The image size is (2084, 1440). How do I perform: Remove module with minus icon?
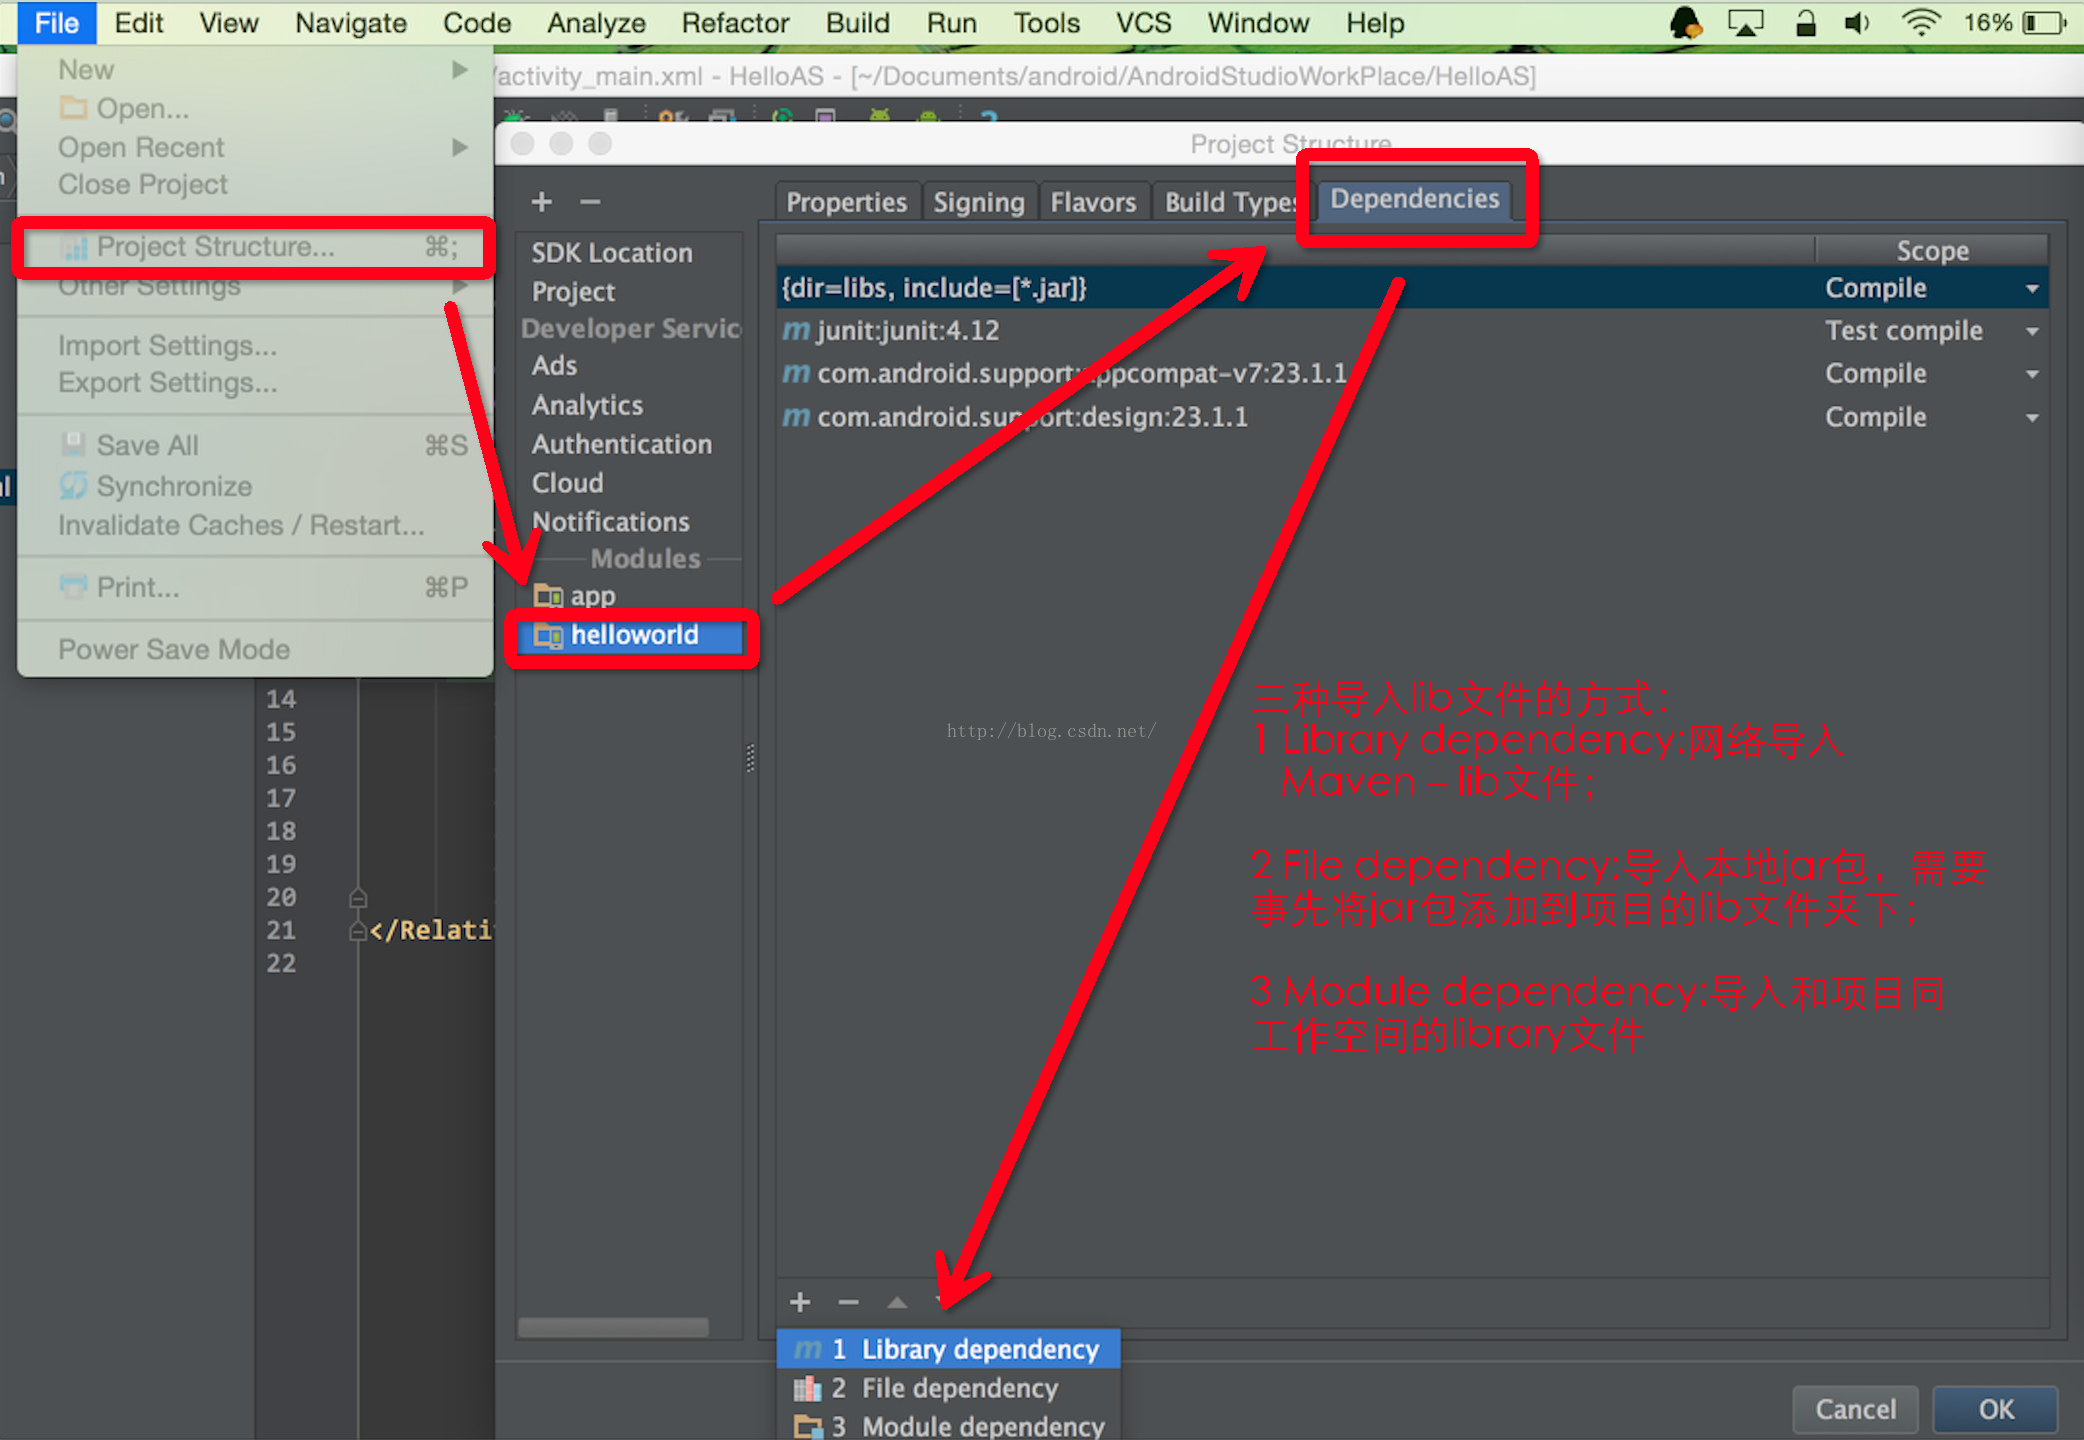click(590, 202)
